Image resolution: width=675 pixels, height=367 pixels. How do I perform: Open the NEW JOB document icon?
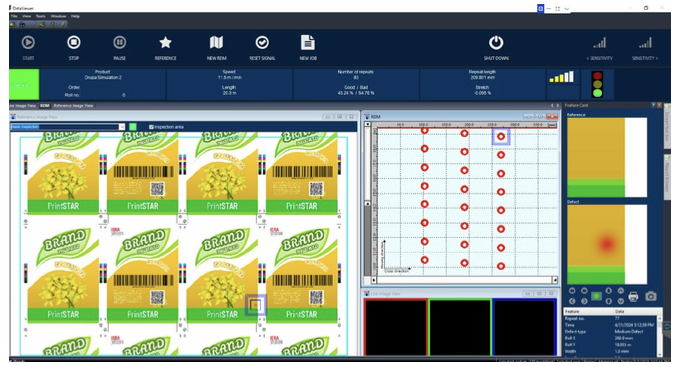point(308,43)
